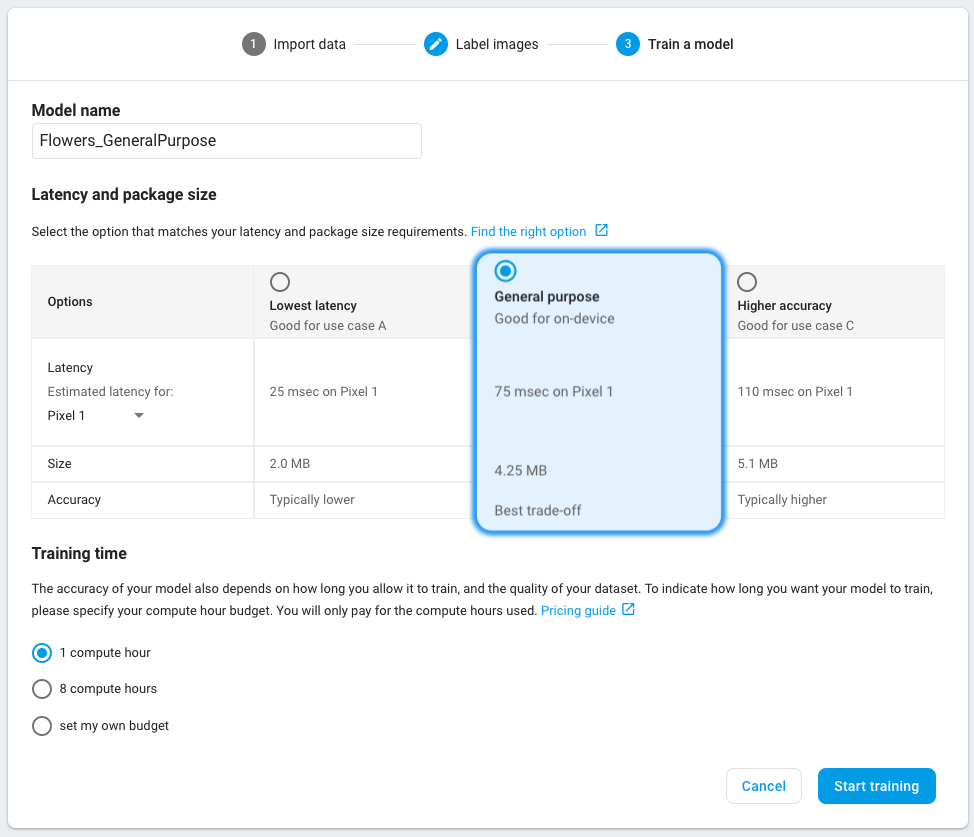This screenshot has width=974, height=837.
Task: Click the external link icon beside Find the right option
Action: 601,230
